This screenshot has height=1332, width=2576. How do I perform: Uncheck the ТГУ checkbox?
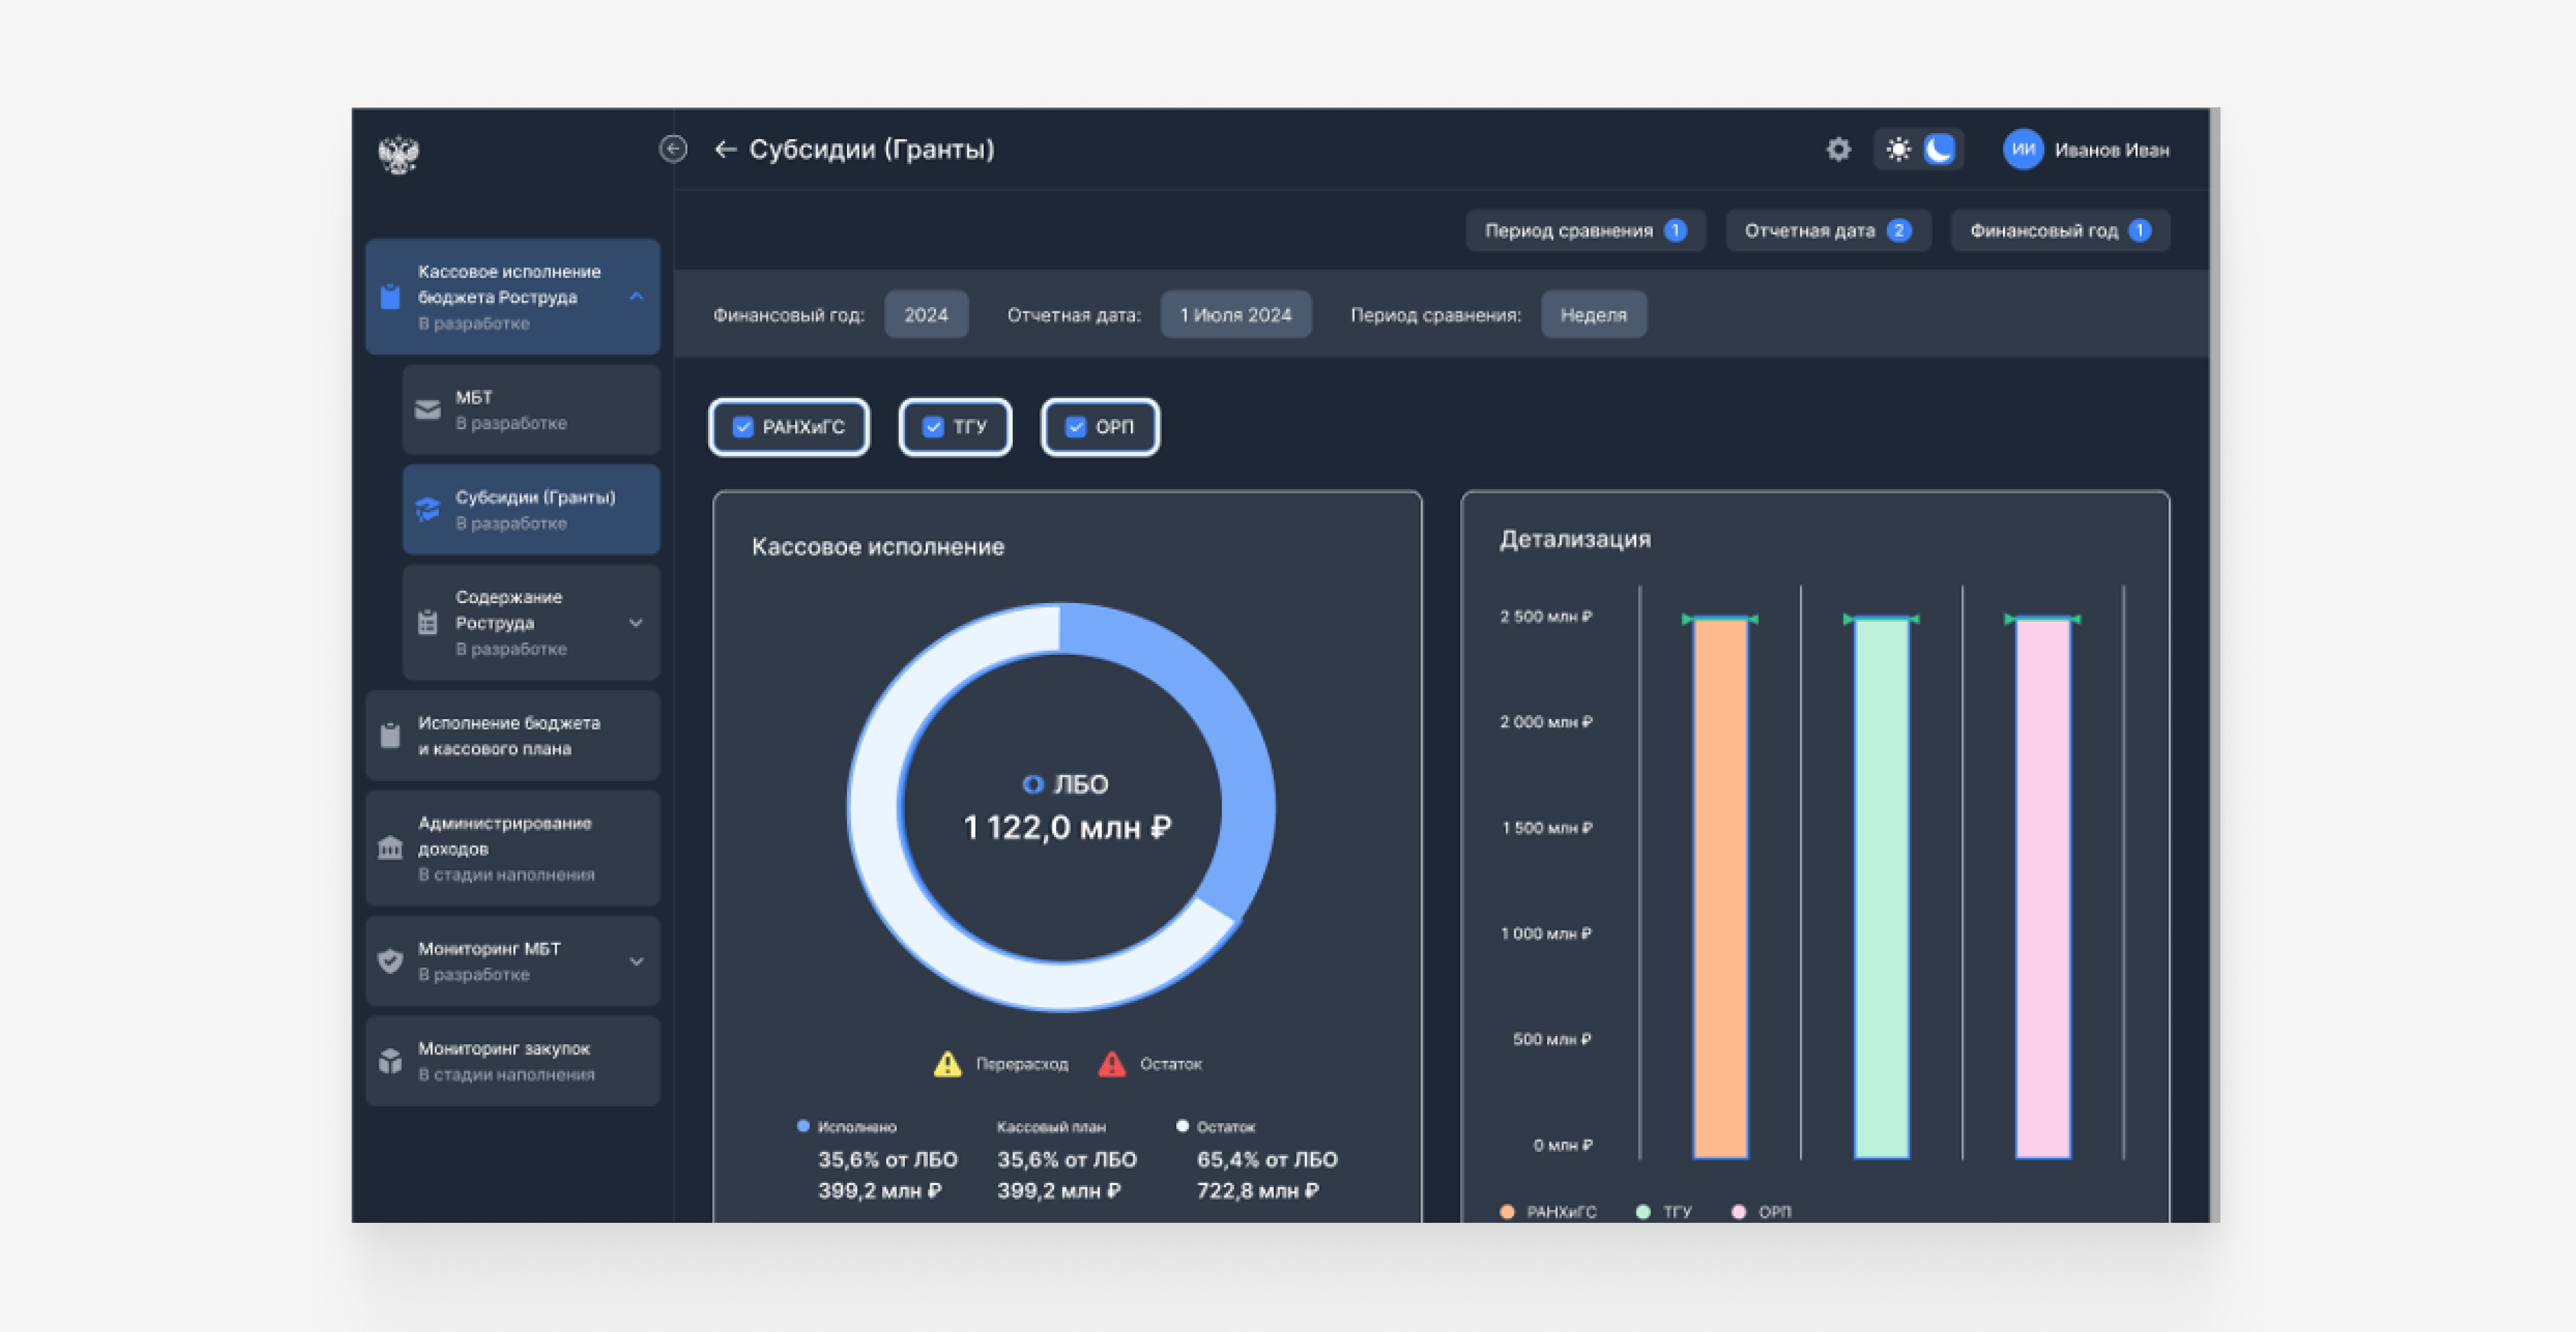(933, 427)
